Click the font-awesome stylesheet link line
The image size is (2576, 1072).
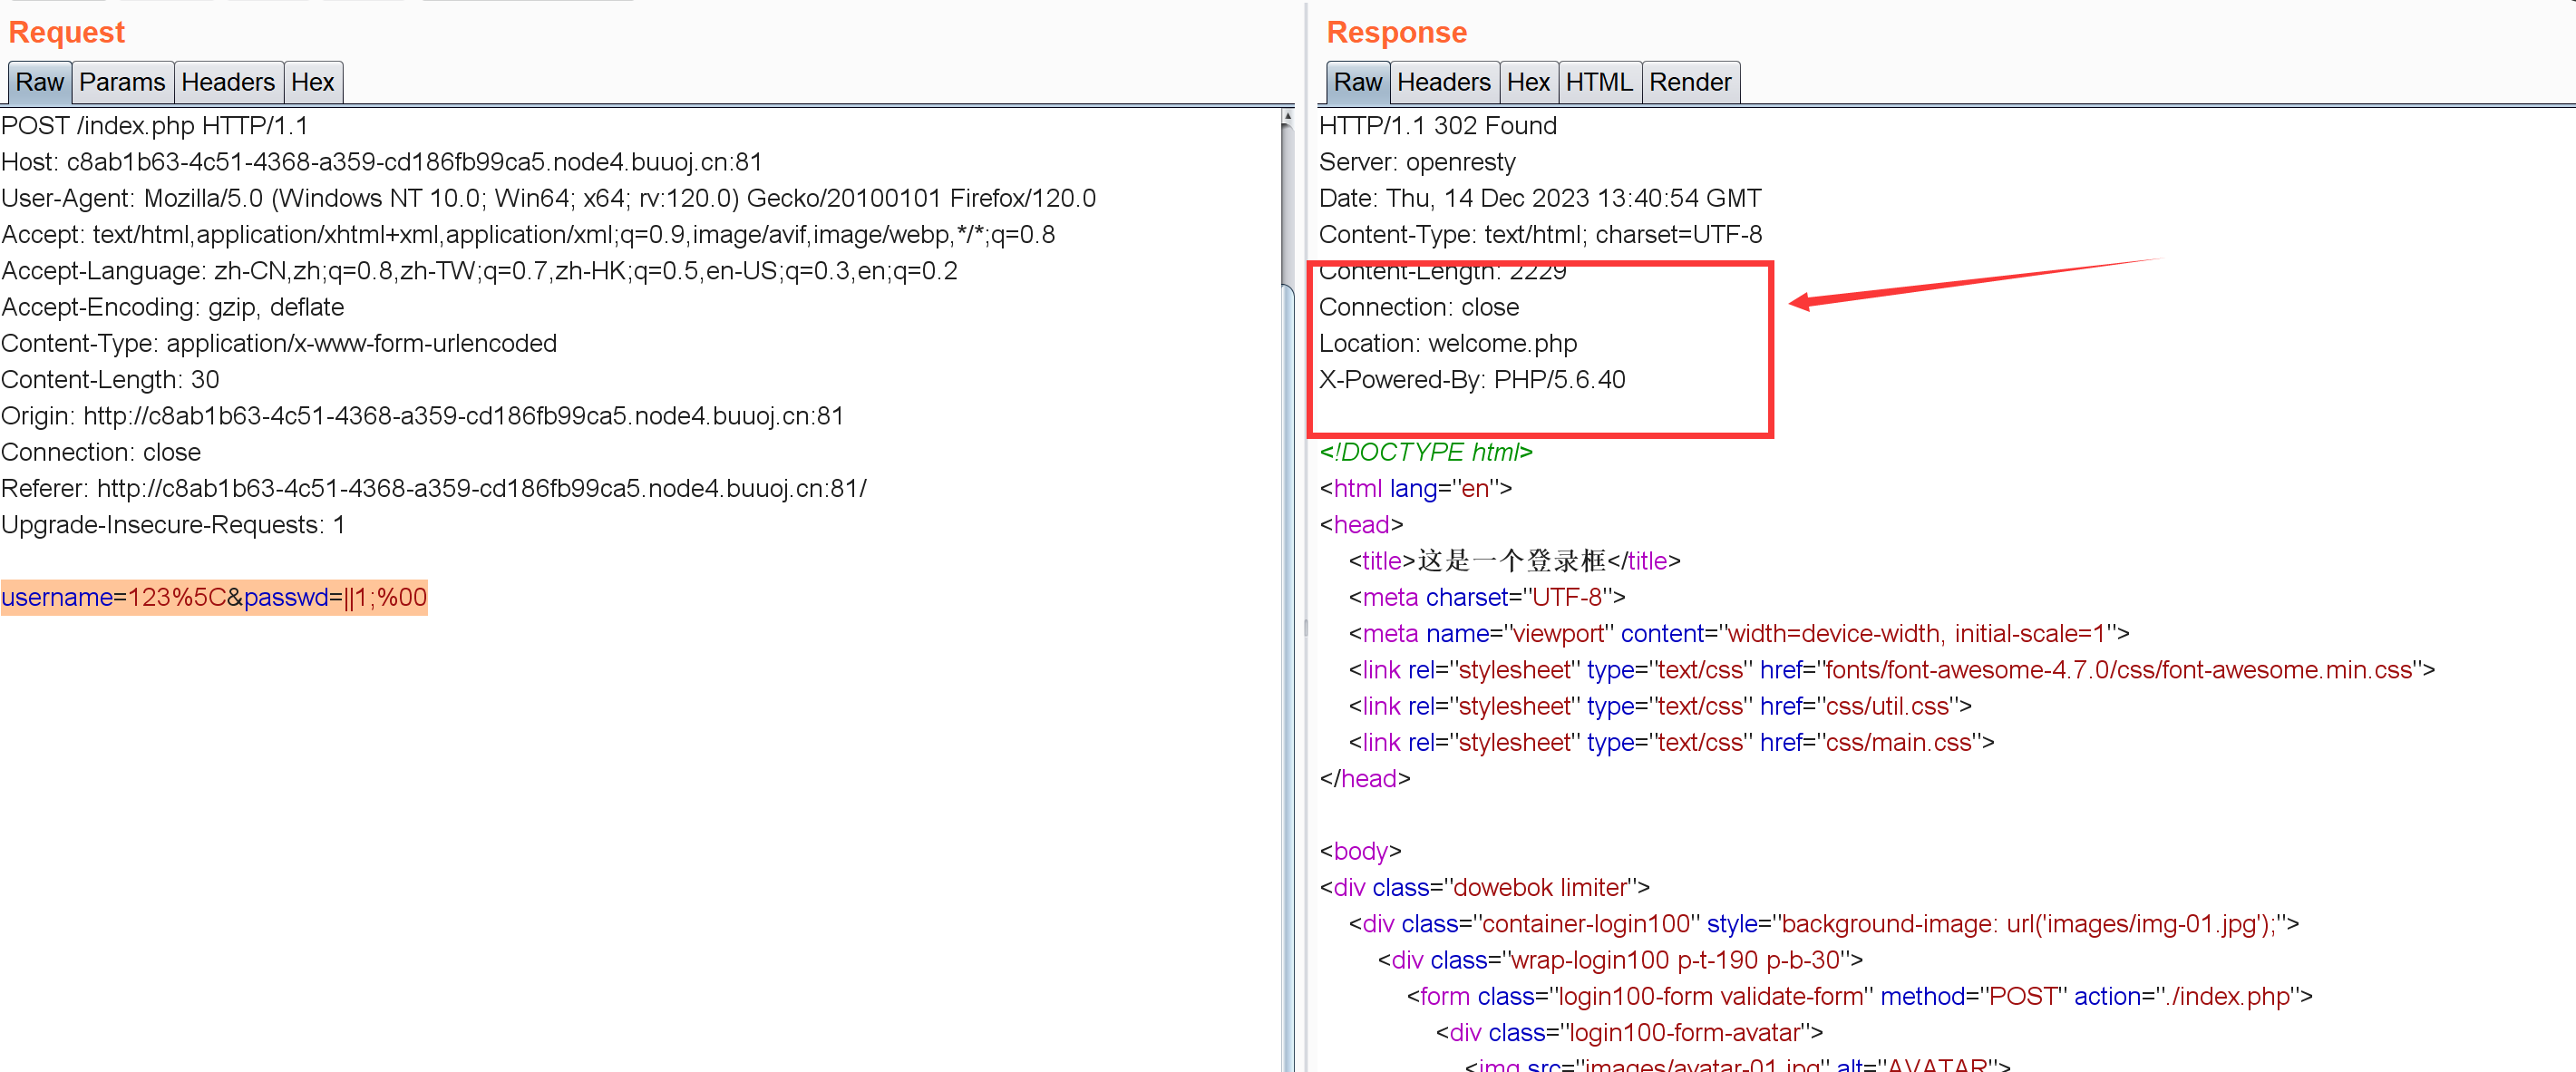tap(1892, 670)
